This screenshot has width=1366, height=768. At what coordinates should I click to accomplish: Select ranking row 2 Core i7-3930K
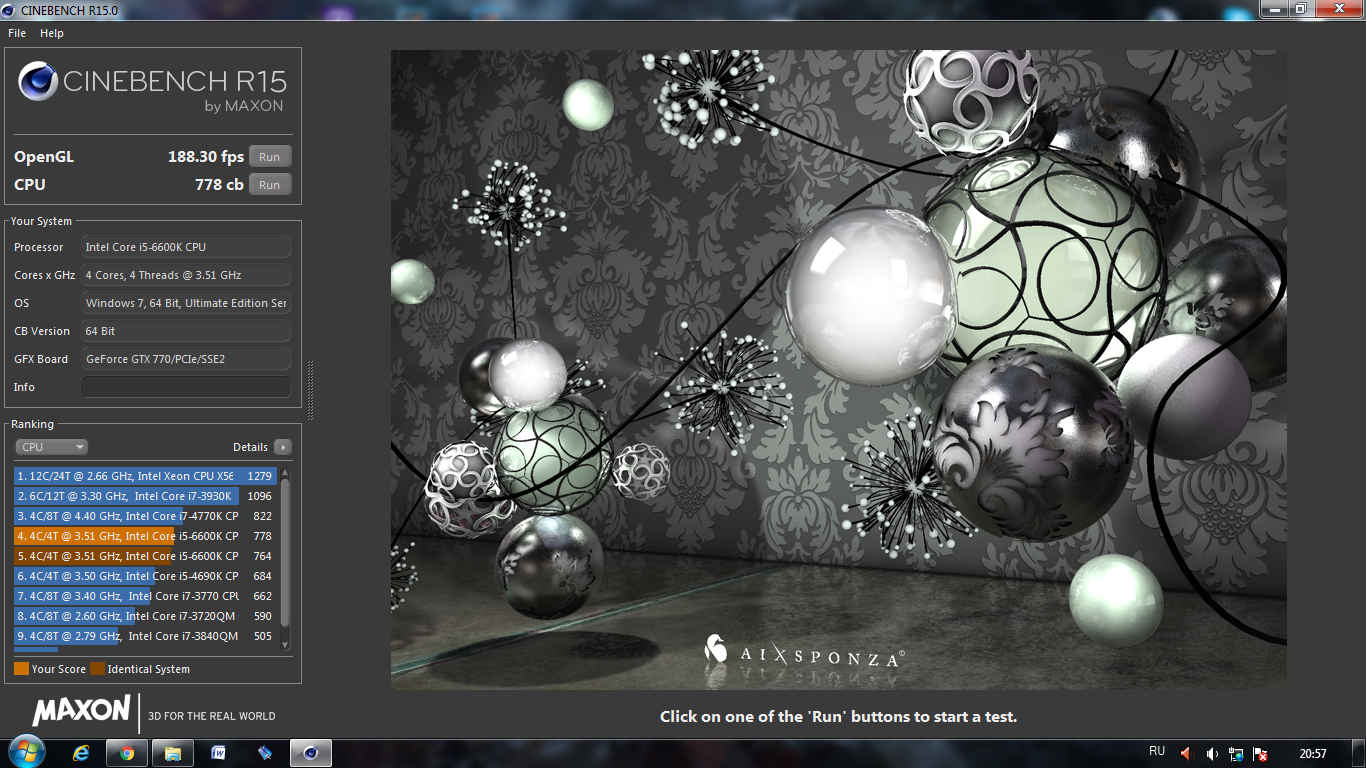[x=145, y=496]
